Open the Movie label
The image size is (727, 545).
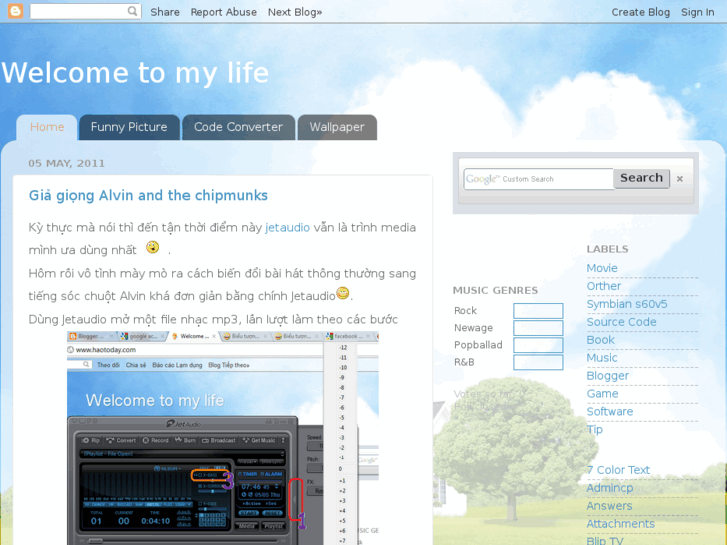602,268
